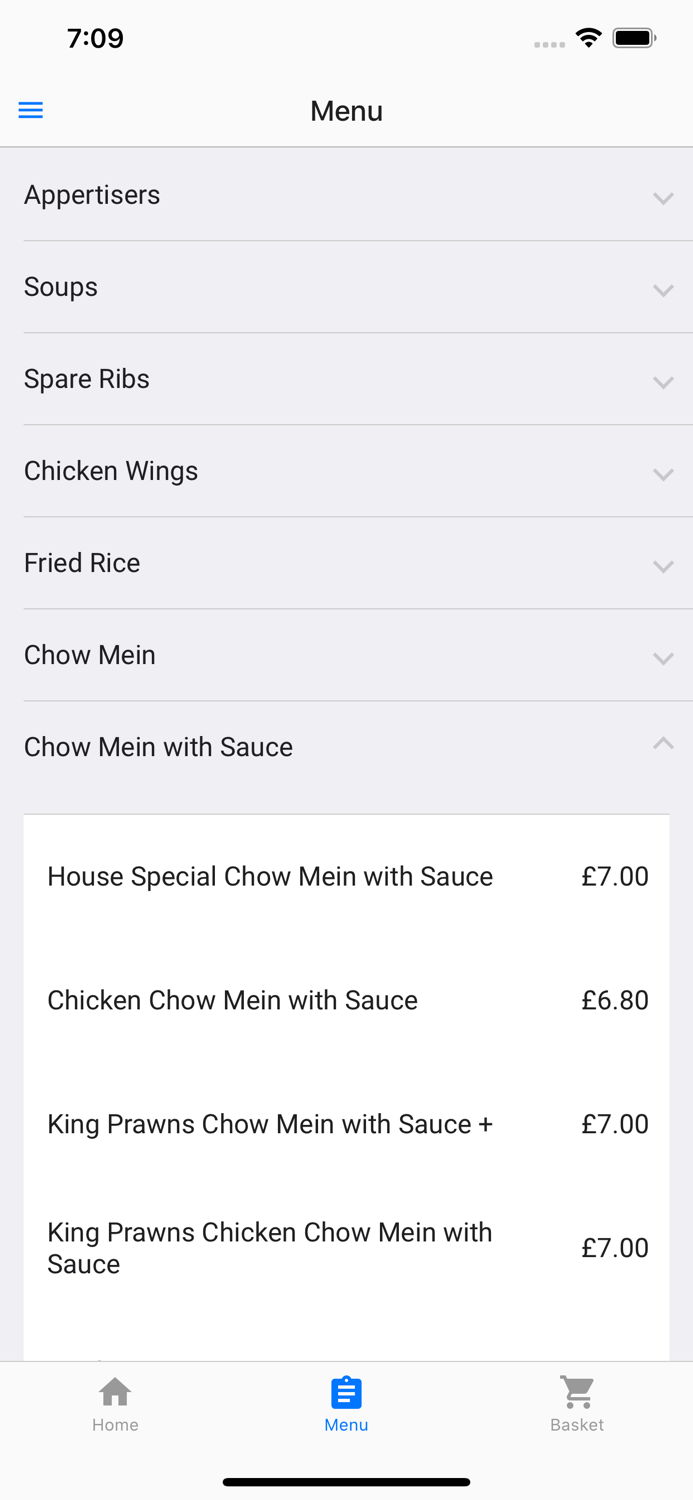
Task: Expand the Fried Rice section
Action: (x=346, y=563)
